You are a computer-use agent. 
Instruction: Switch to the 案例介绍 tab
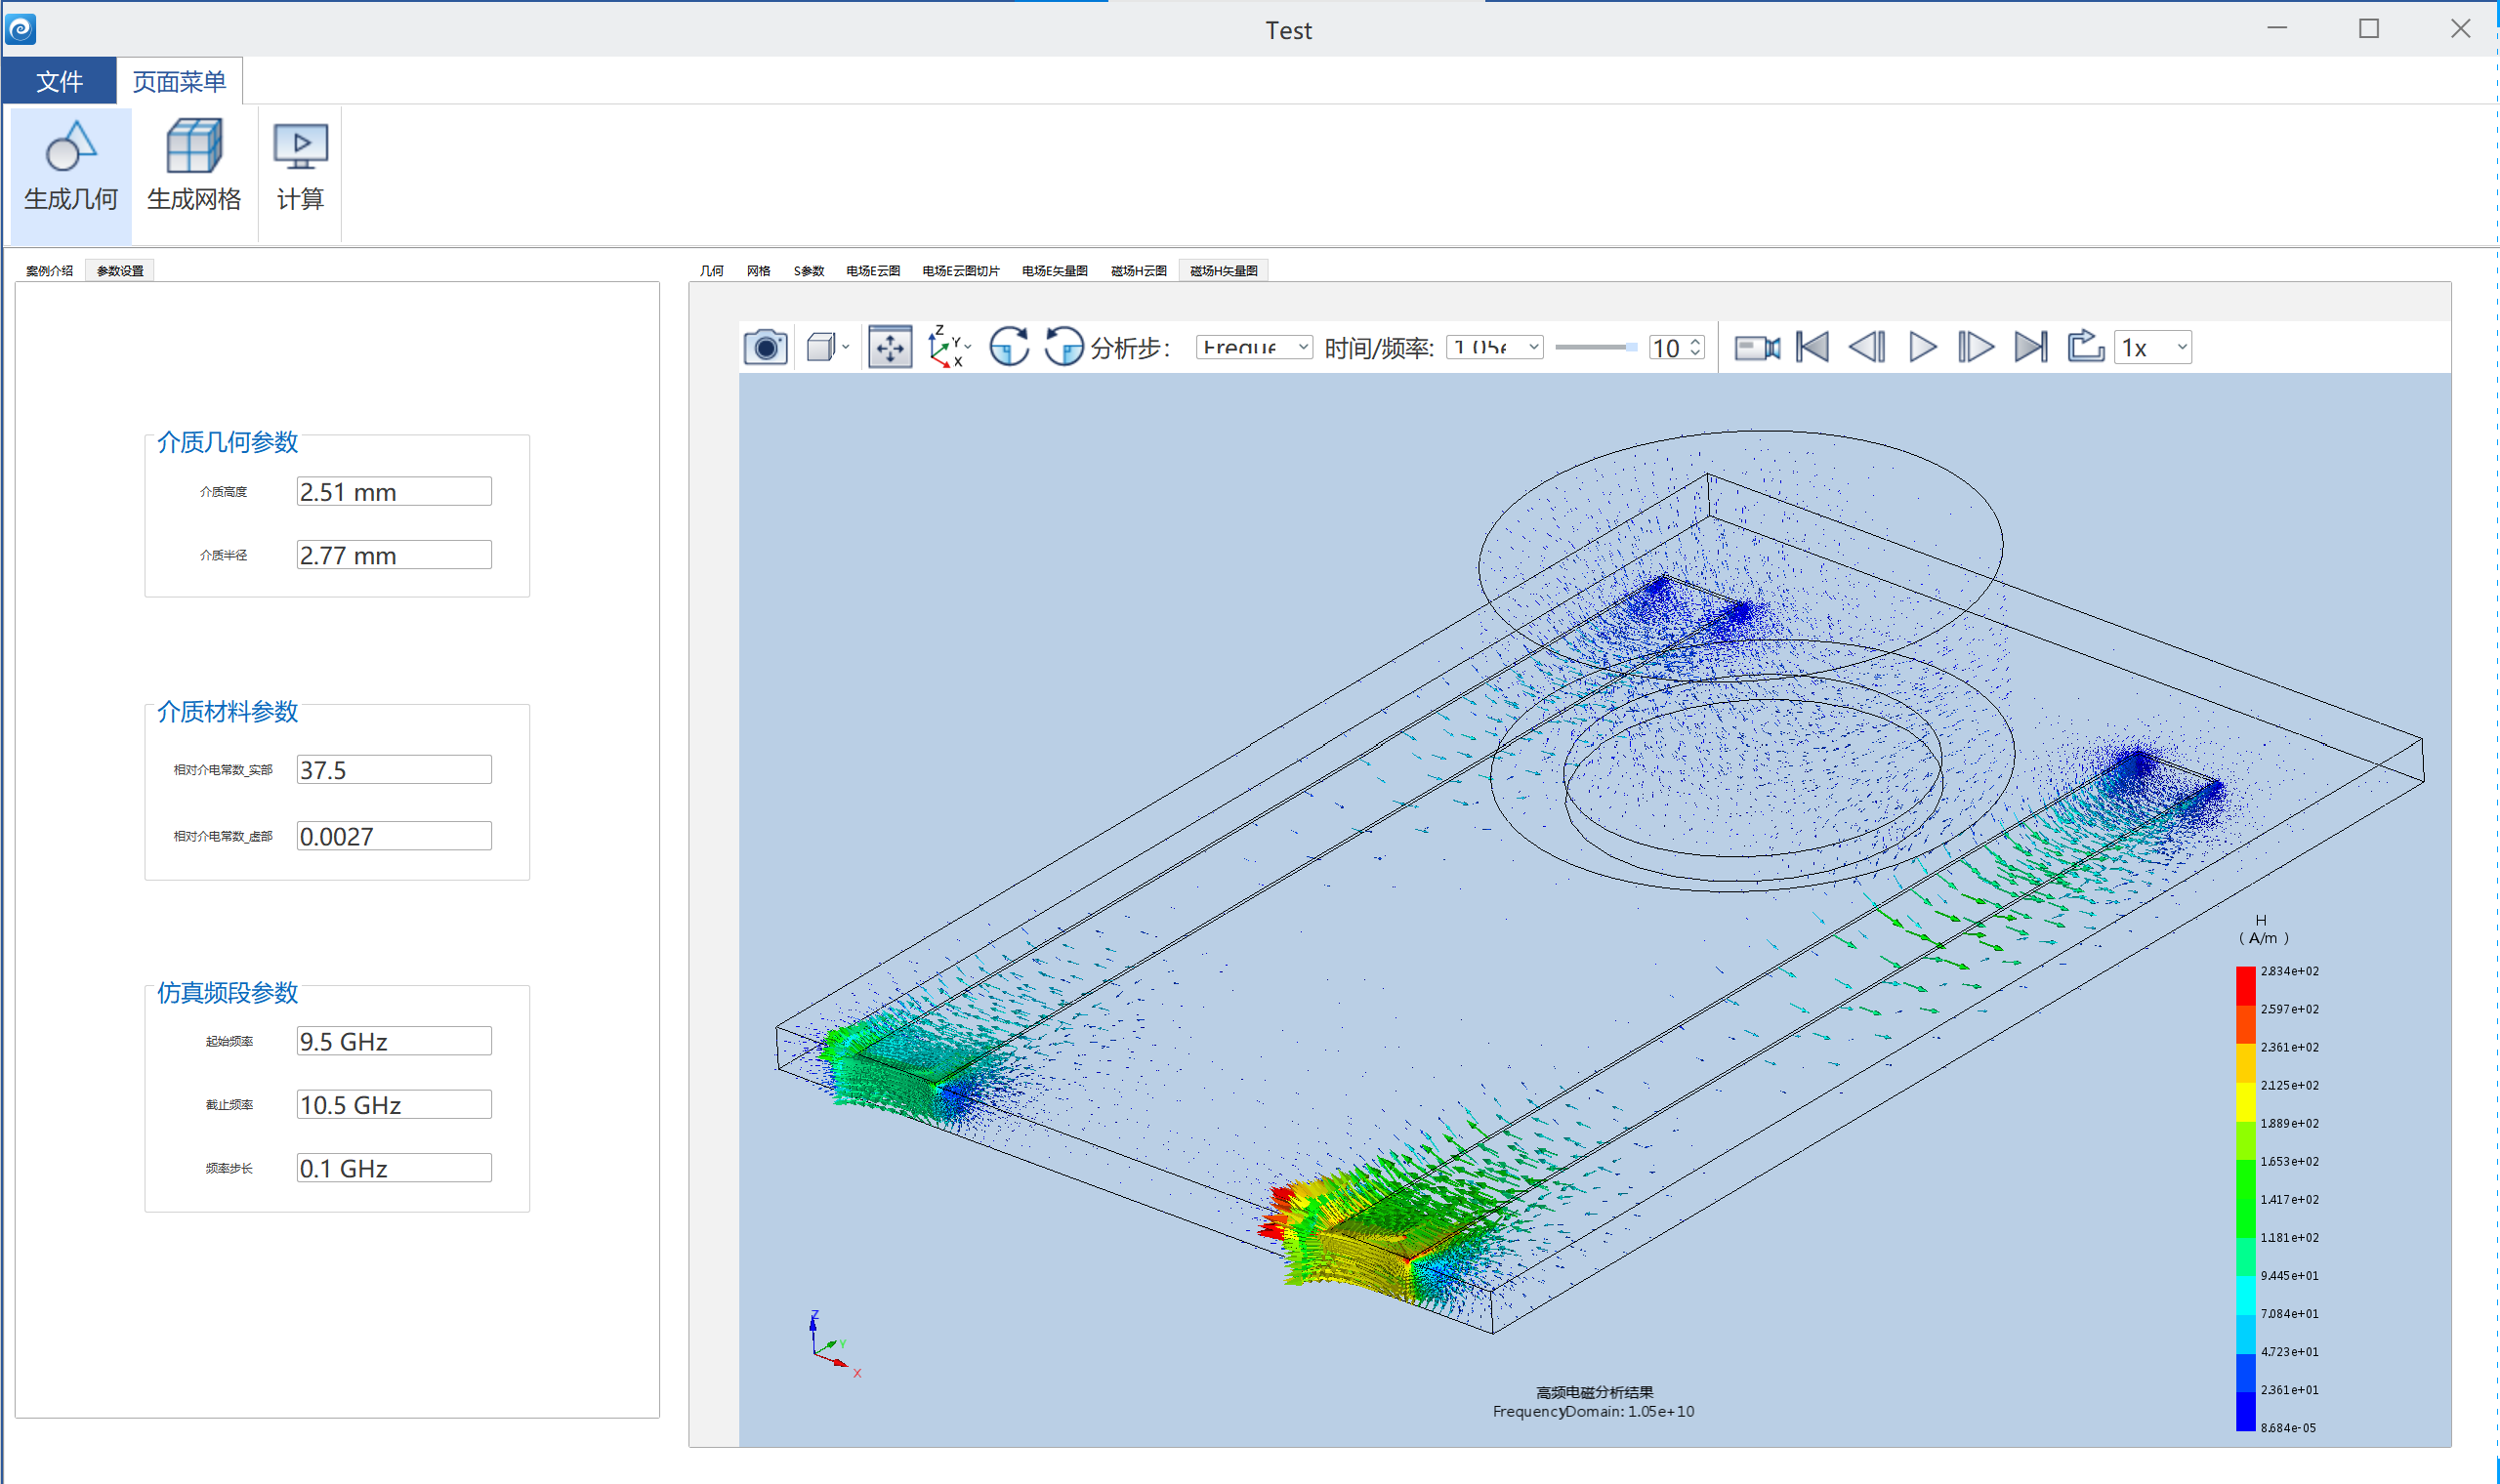(49, 271)
